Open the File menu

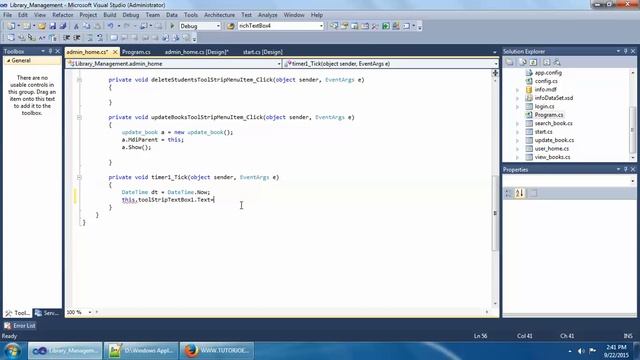coord(7,15)
